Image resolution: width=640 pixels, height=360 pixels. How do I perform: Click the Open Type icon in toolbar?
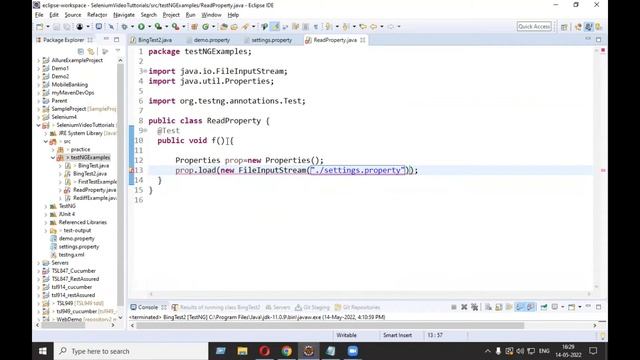(224, 27)
